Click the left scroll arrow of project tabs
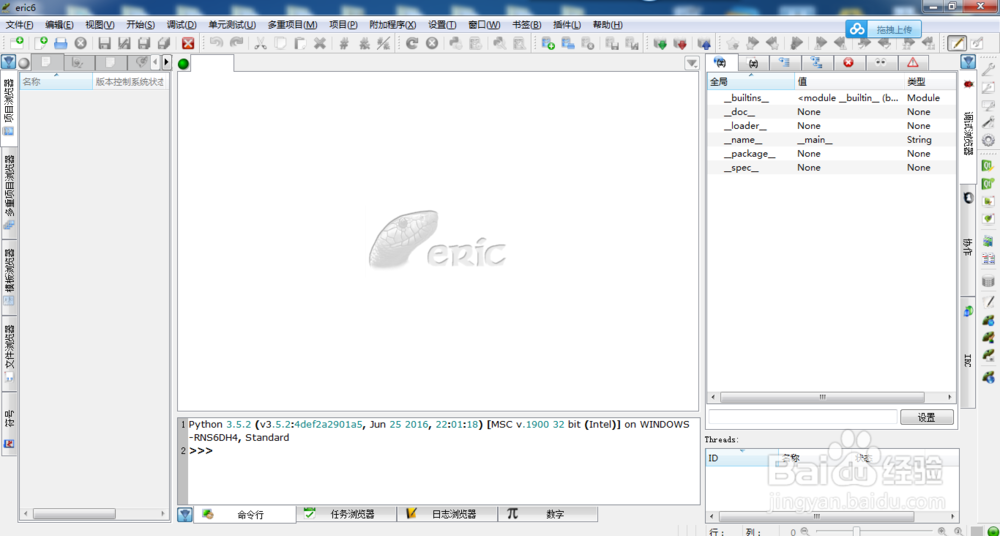Image resolution: width=1000 pixels, height=536 pixels. click(156, 62)
